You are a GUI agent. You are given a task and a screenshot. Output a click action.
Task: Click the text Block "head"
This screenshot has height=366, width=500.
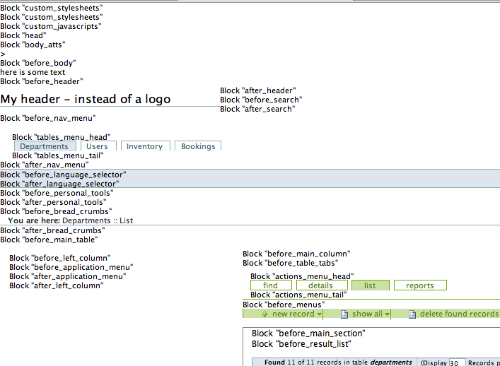click(23, 35)
